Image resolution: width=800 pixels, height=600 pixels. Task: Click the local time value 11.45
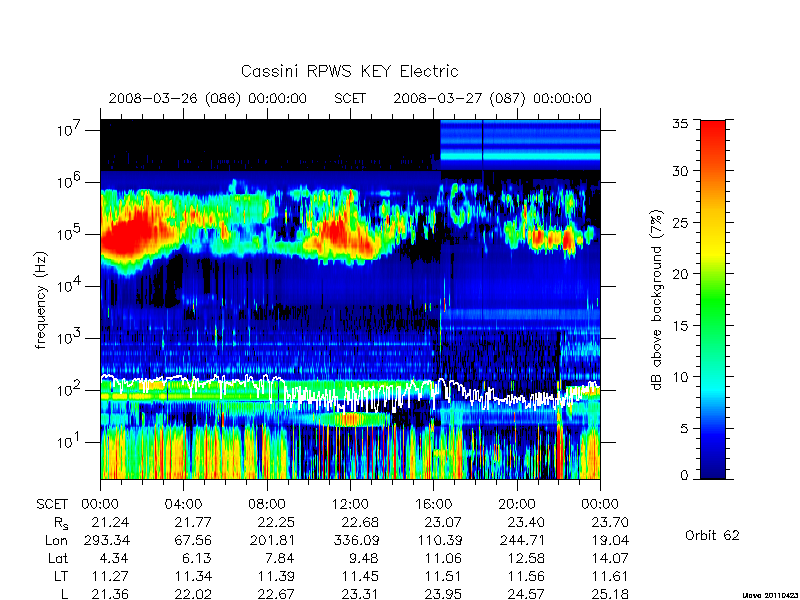(360, 576)
